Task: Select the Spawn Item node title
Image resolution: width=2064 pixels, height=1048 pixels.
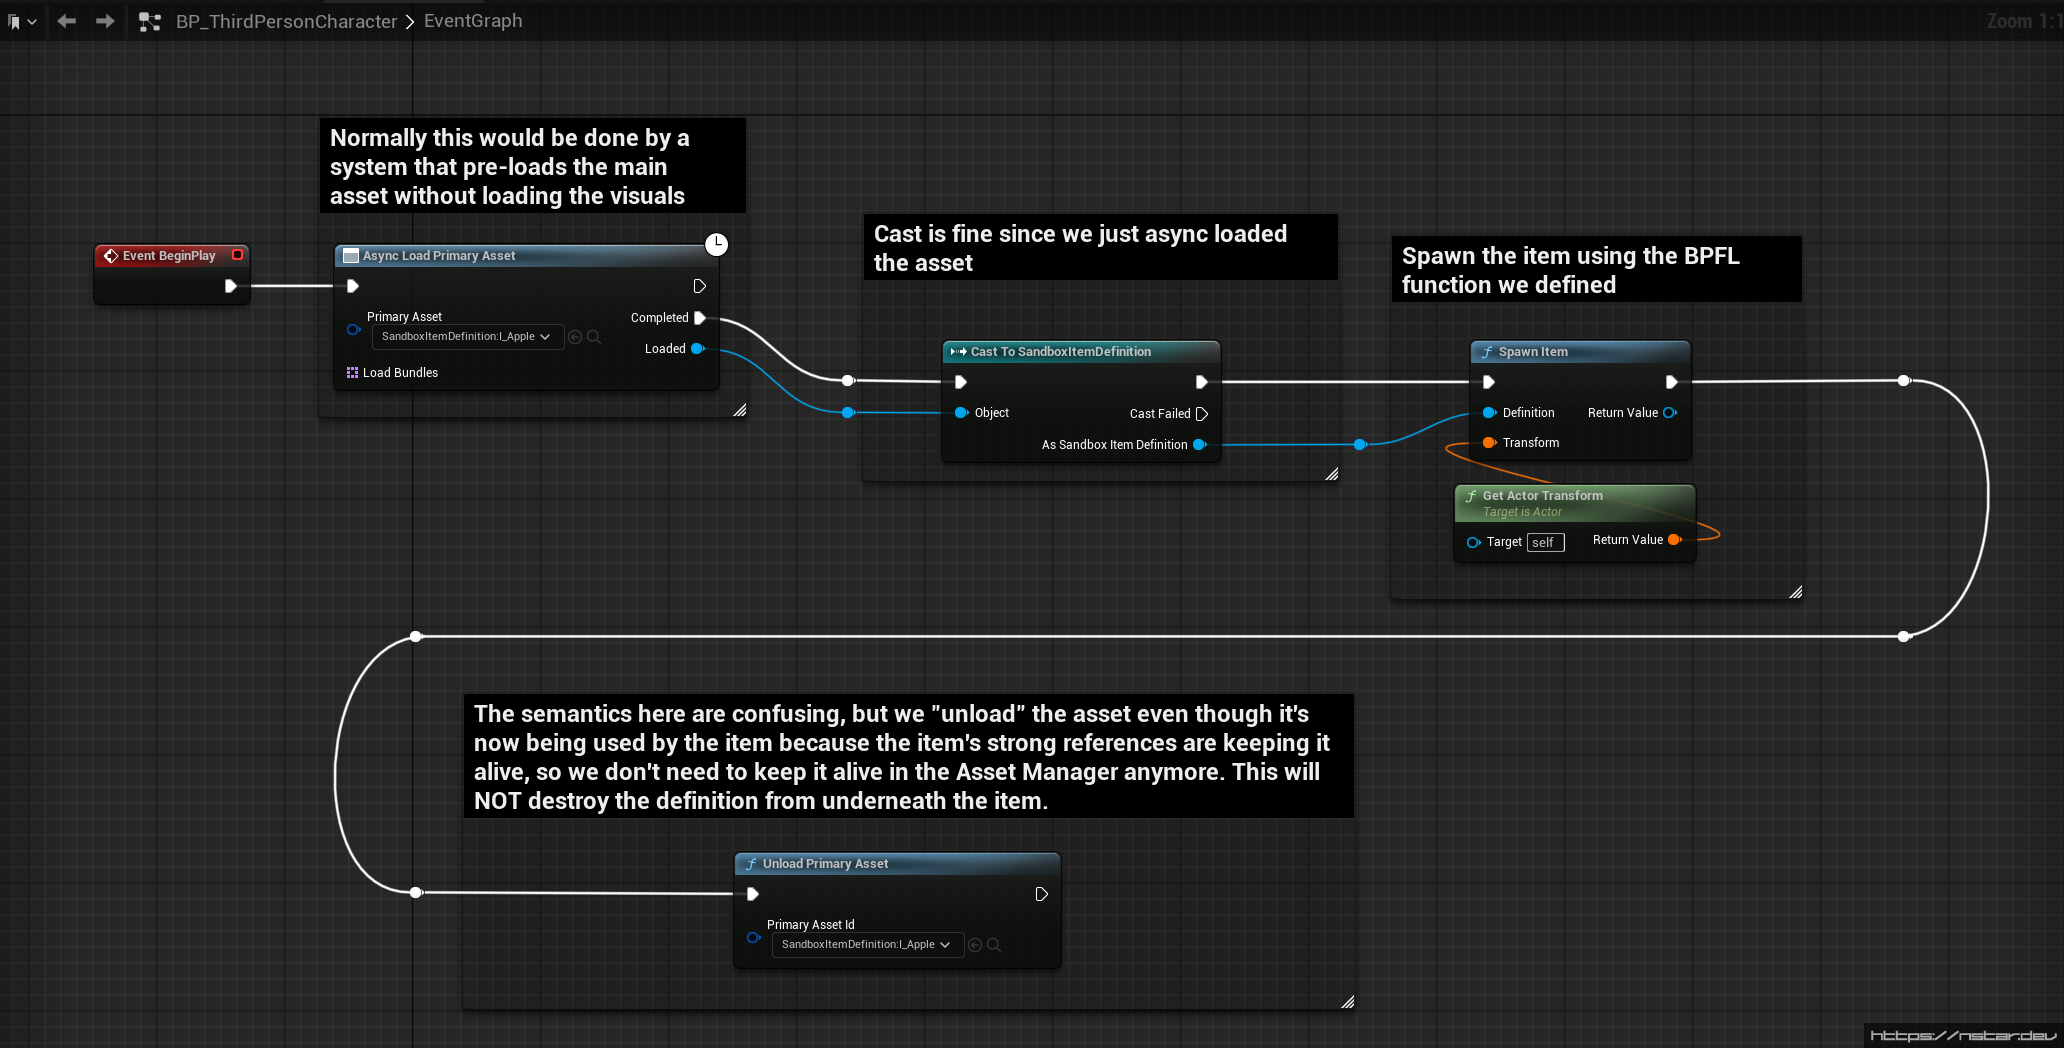Action: (x=1532, y=352)
